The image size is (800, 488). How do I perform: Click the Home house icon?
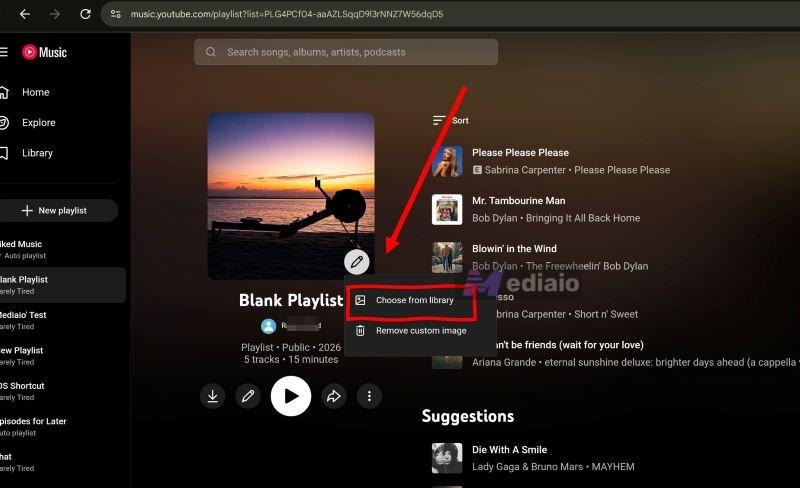click(4, 92)
